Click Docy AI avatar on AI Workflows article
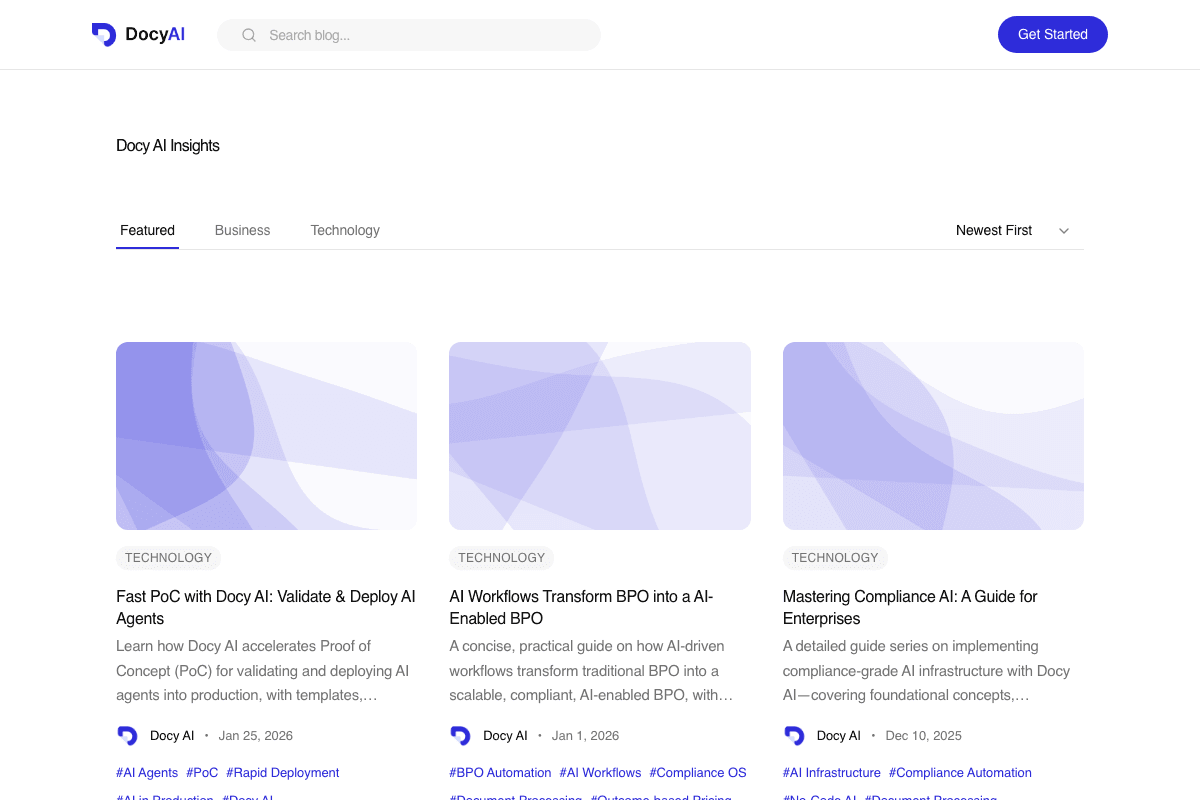The width and height of the screenshot is (1200, 800). click(x=460, y=735)
